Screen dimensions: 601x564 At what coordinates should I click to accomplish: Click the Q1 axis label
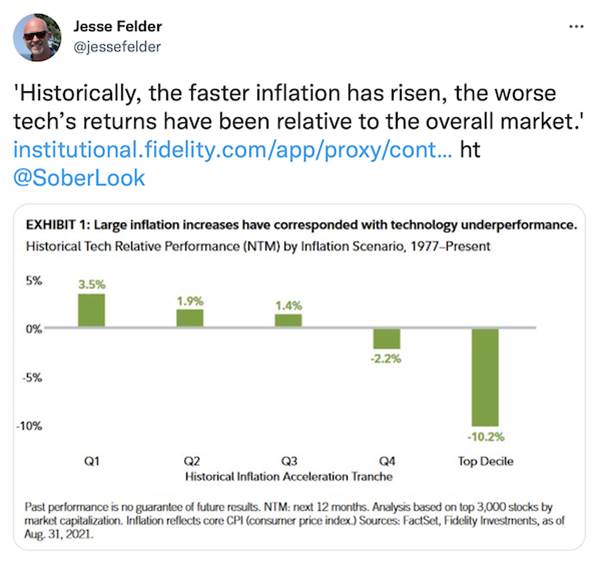[92, 461]
